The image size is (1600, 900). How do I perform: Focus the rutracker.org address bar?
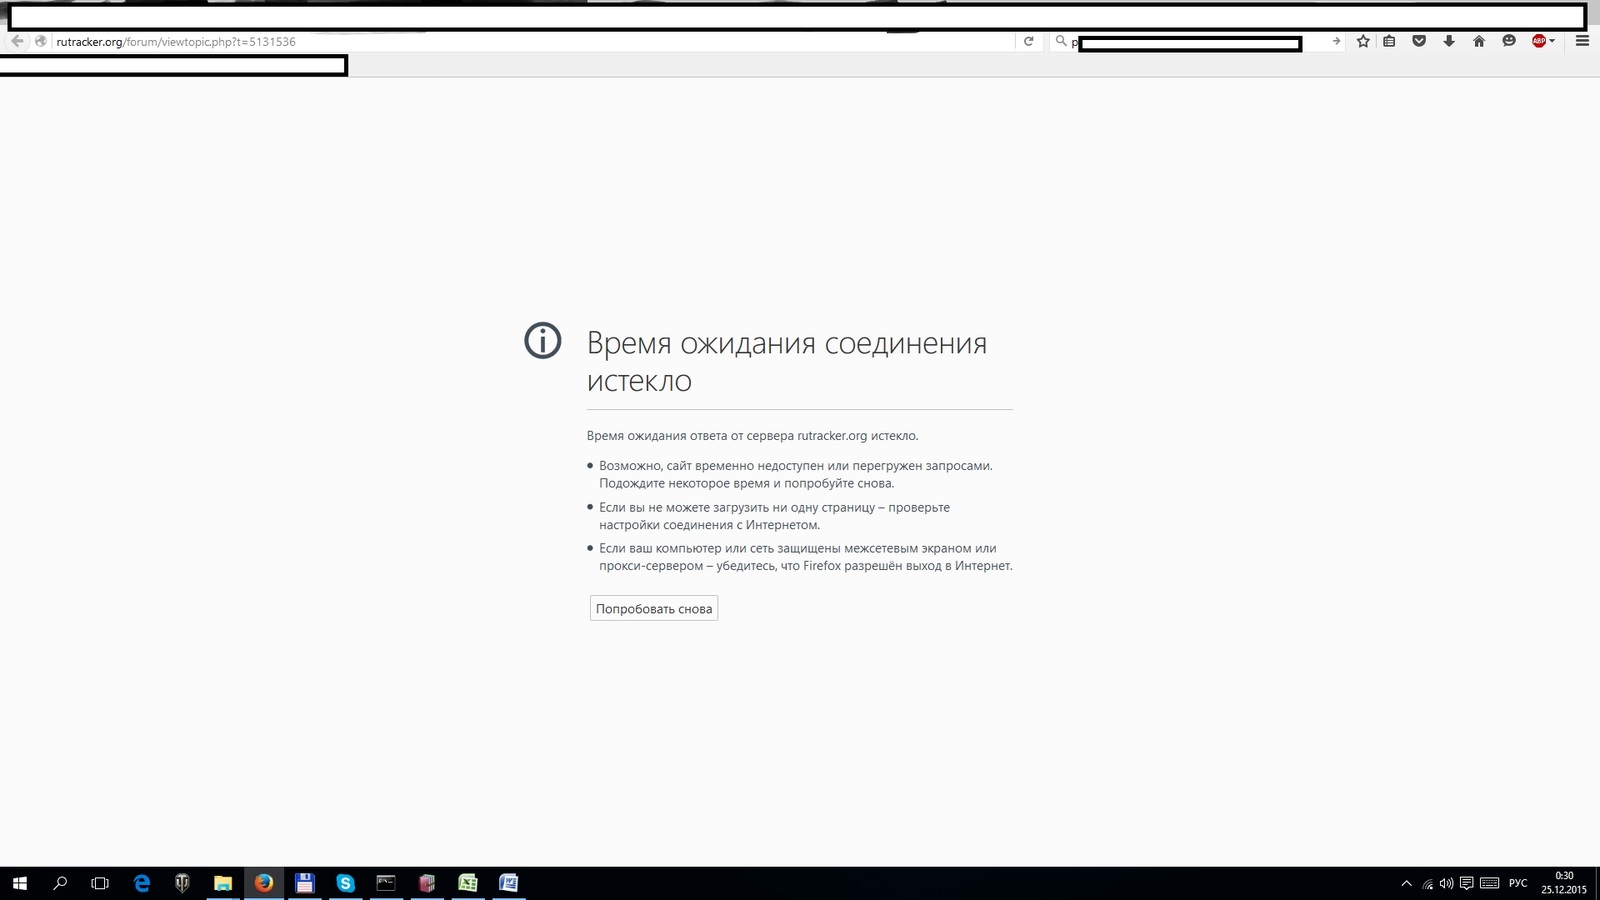click(x=530, y=42)
